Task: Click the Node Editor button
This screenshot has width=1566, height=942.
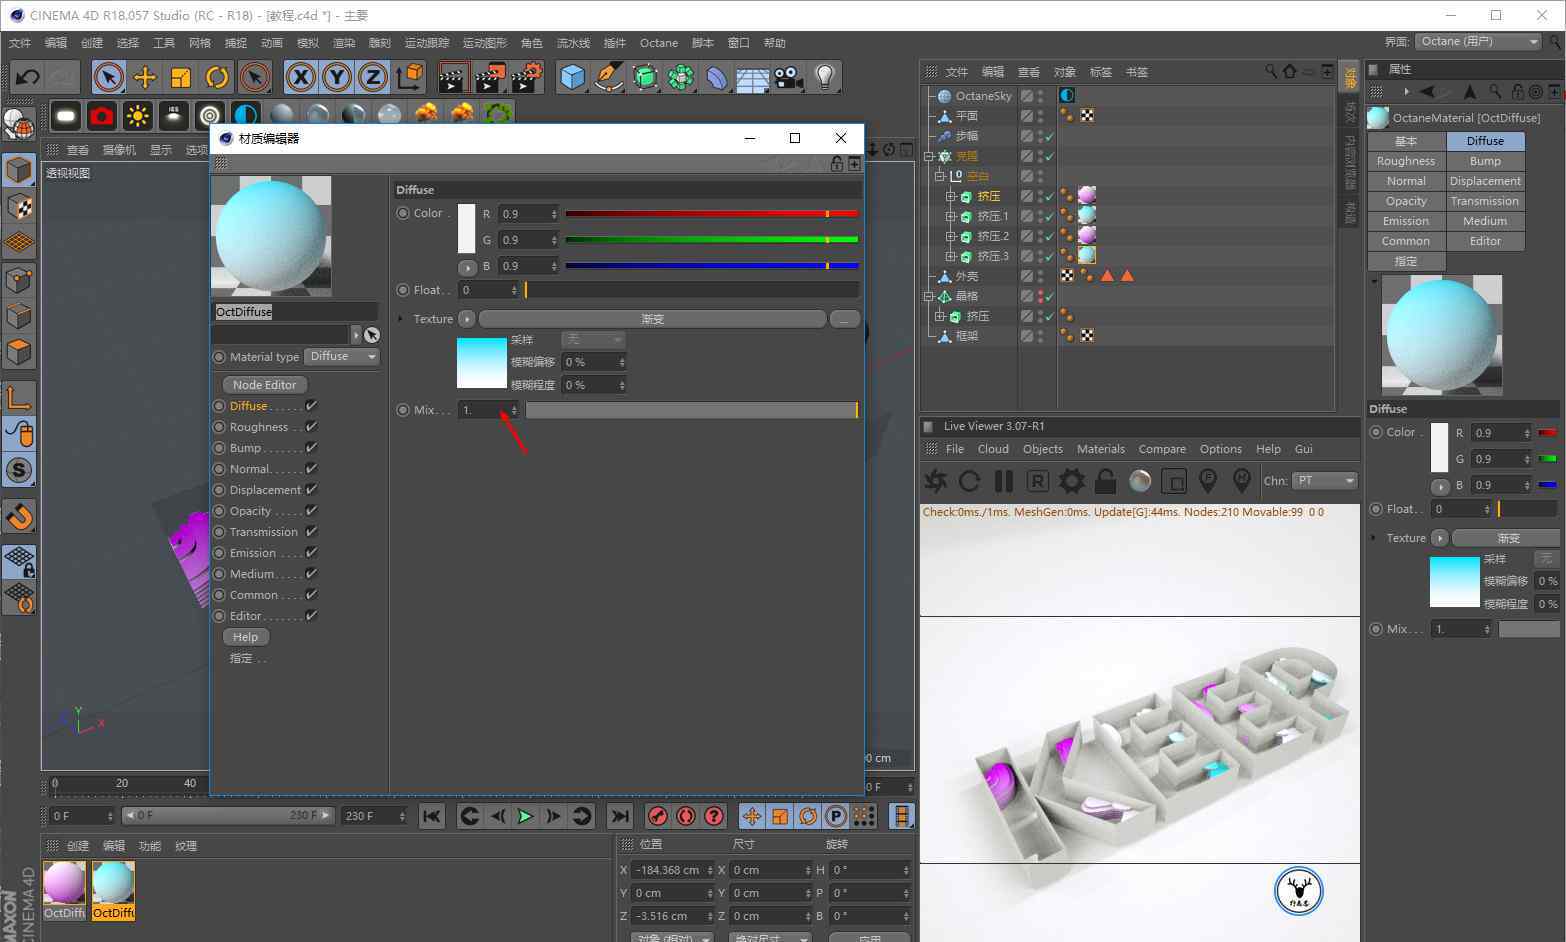Action: click(265, 385)
